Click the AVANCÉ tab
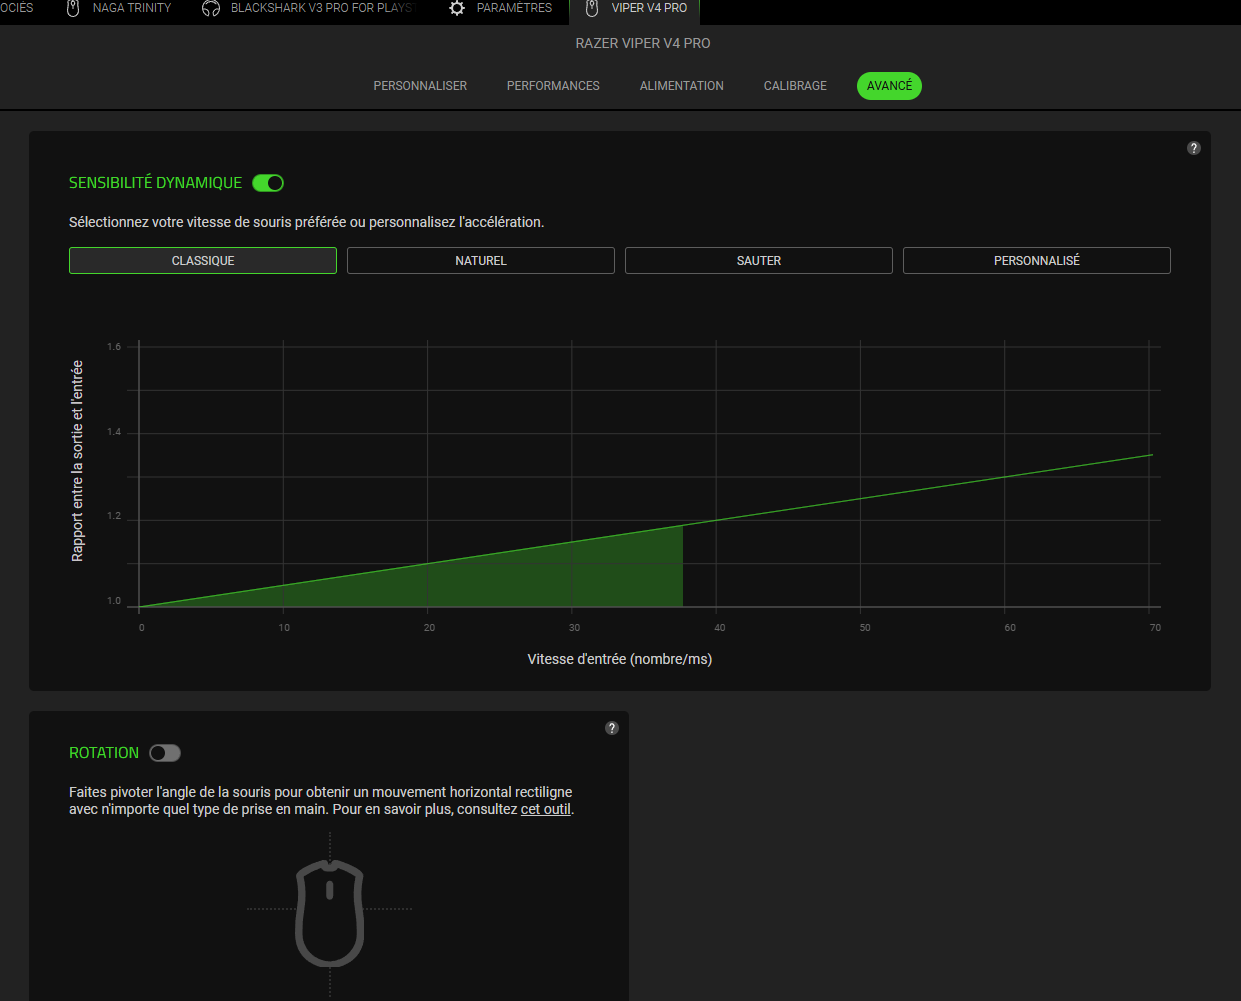 [x=889, y=86]
